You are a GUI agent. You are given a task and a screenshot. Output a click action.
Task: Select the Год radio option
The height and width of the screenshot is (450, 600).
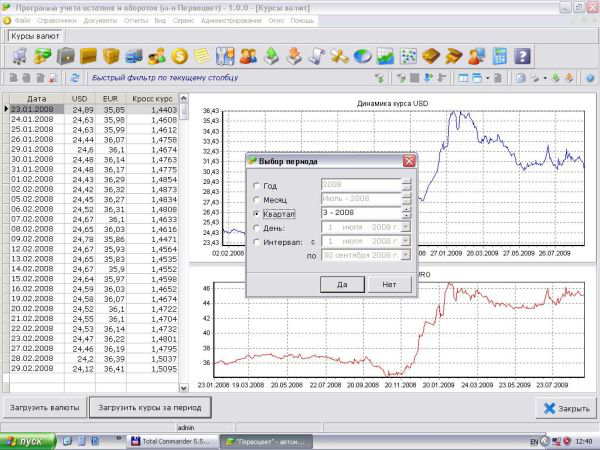click(x=256, y=186)
